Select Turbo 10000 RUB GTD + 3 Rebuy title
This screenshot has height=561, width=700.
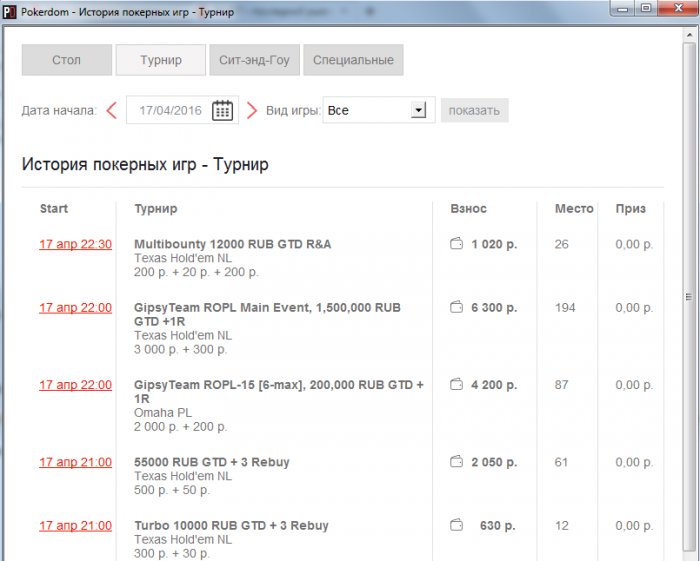[x=231, y=526]
